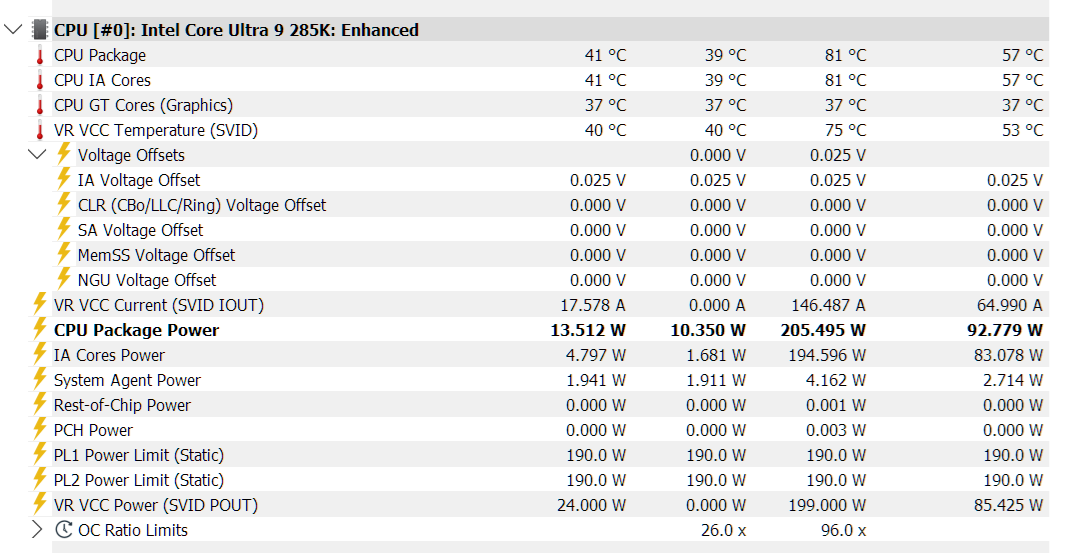This screenshot has width=1076, height=553.
Task: Click lightning icon beside Rest-of-Chip Power
Action: coord(40,404)
